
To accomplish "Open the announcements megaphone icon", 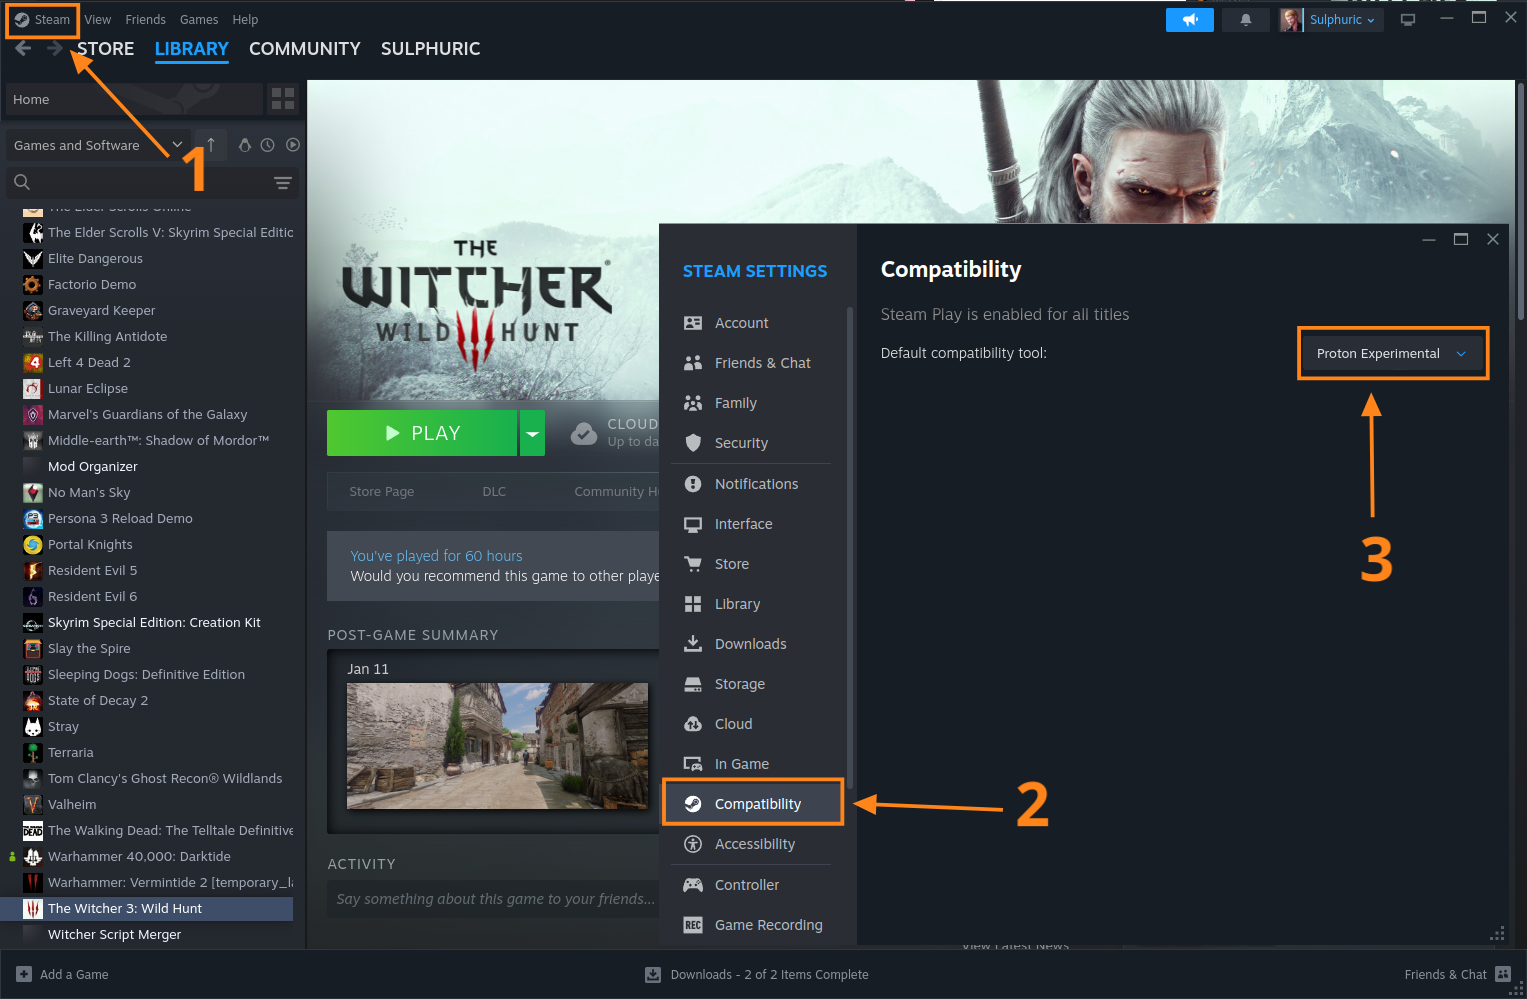I will tap(1189, 20).
